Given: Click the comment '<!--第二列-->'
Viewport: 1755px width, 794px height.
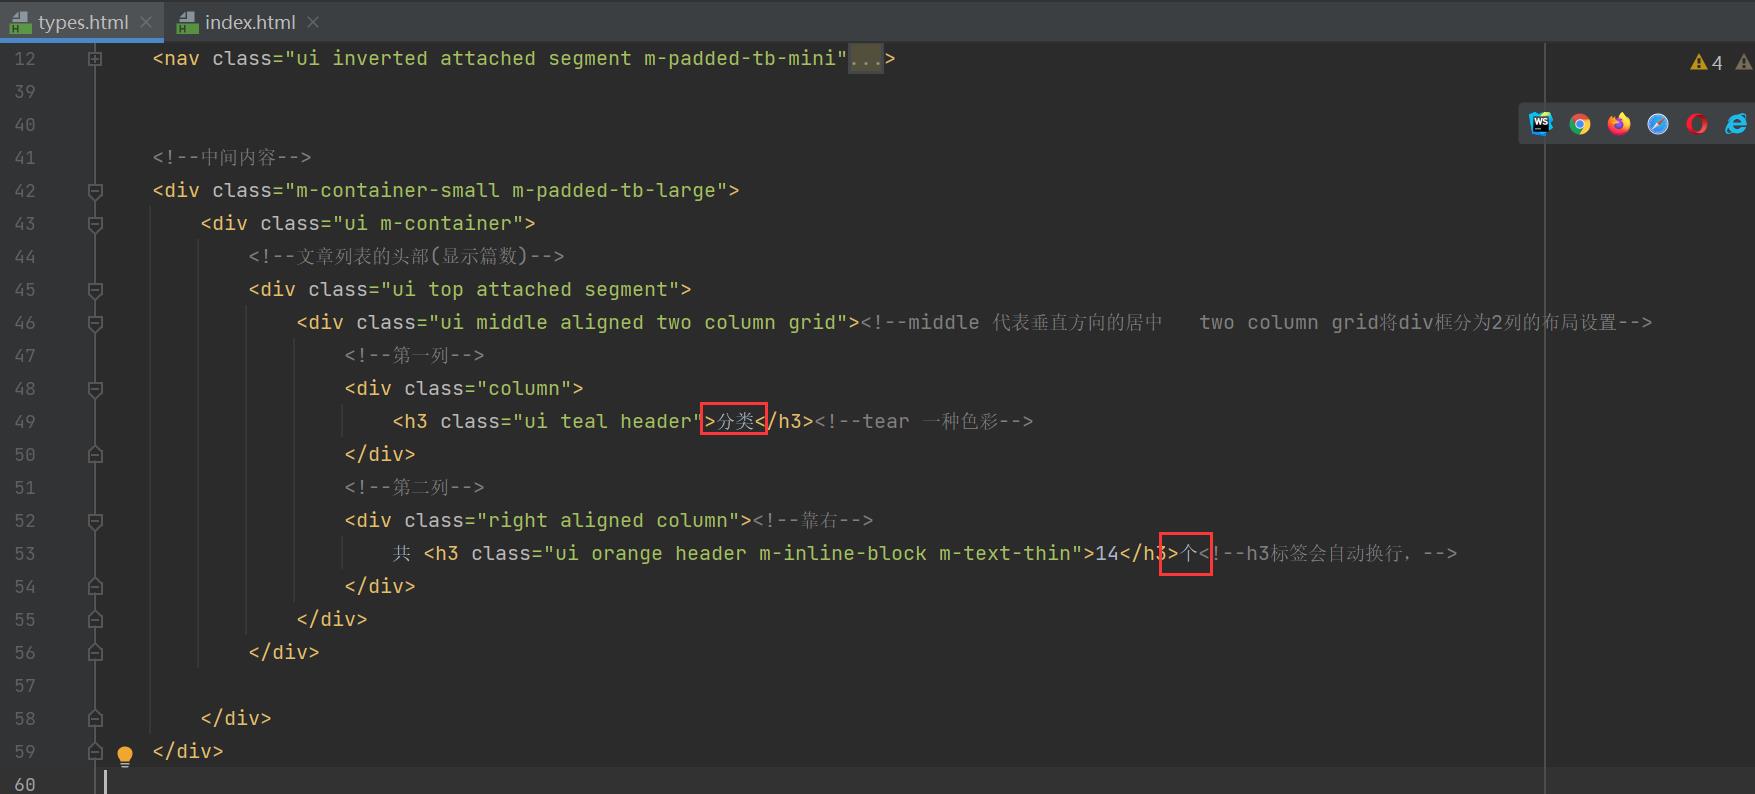Looking at the screenshot, I should 414,488.
